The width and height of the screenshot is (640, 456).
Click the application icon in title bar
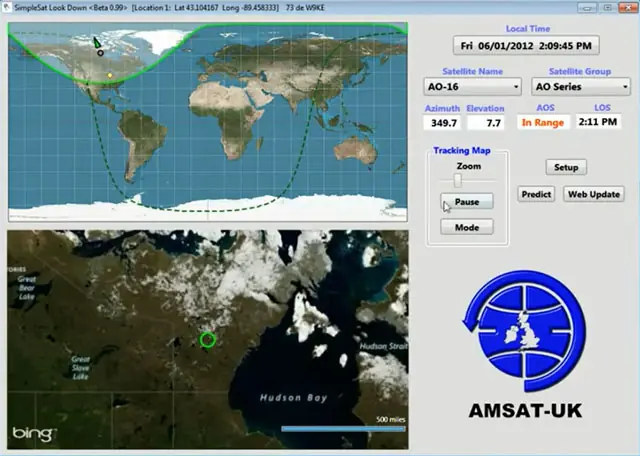[7, 7]
